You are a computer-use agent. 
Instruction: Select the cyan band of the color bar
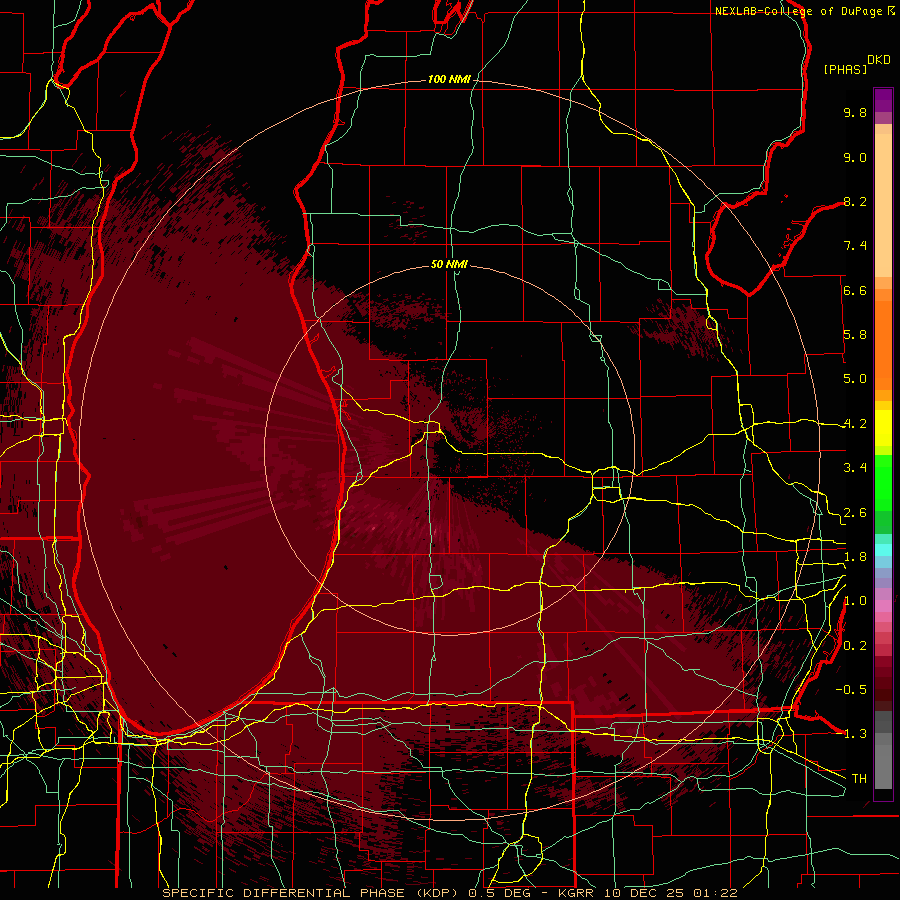click(883, 549)
